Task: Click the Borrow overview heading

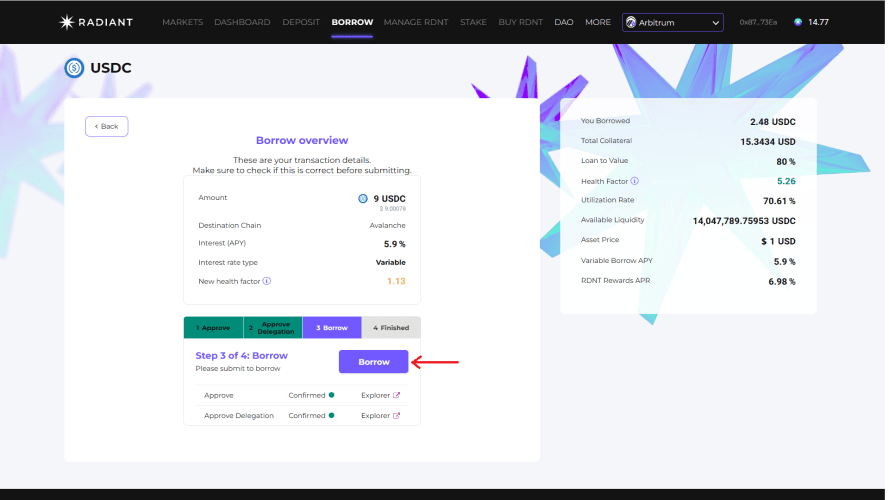Action: pos(302,141)
